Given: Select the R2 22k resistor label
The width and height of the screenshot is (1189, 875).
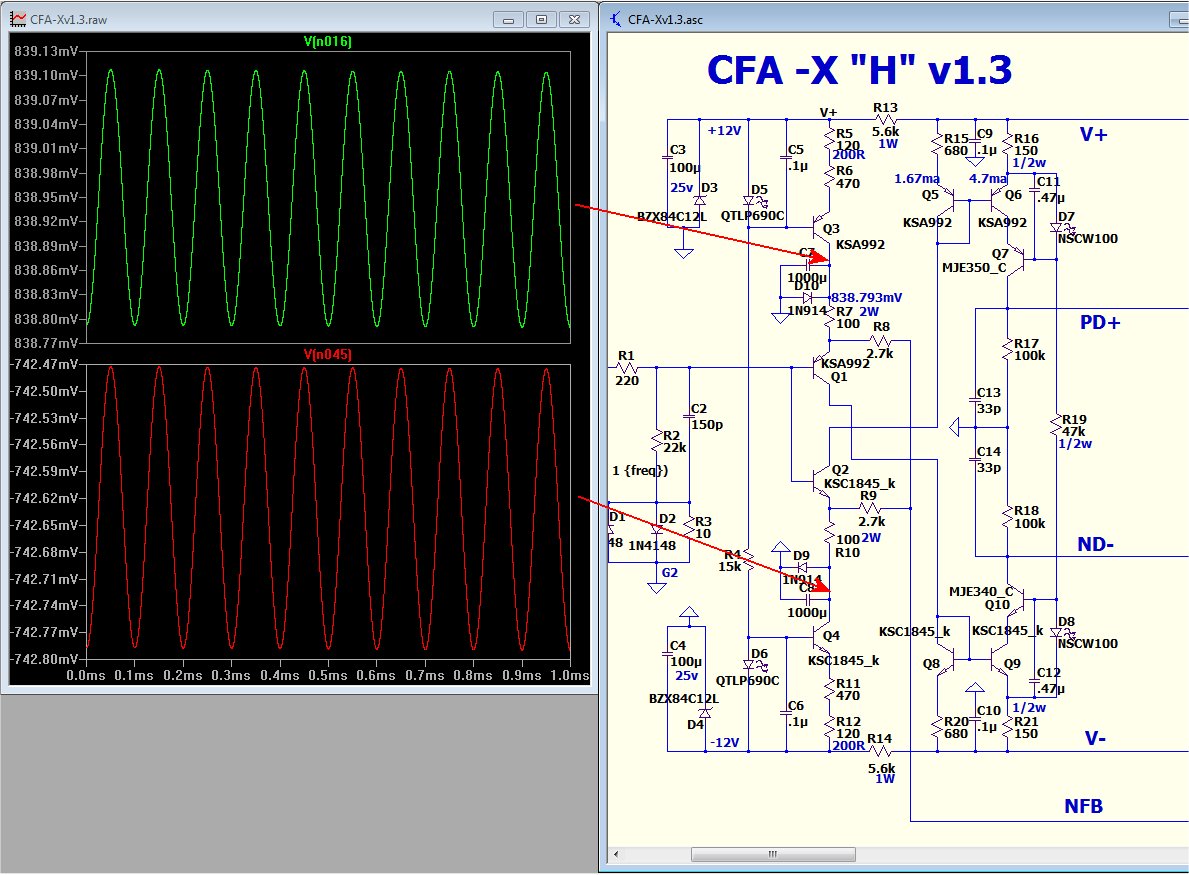Looking at the screenshot, I should 673,441.
